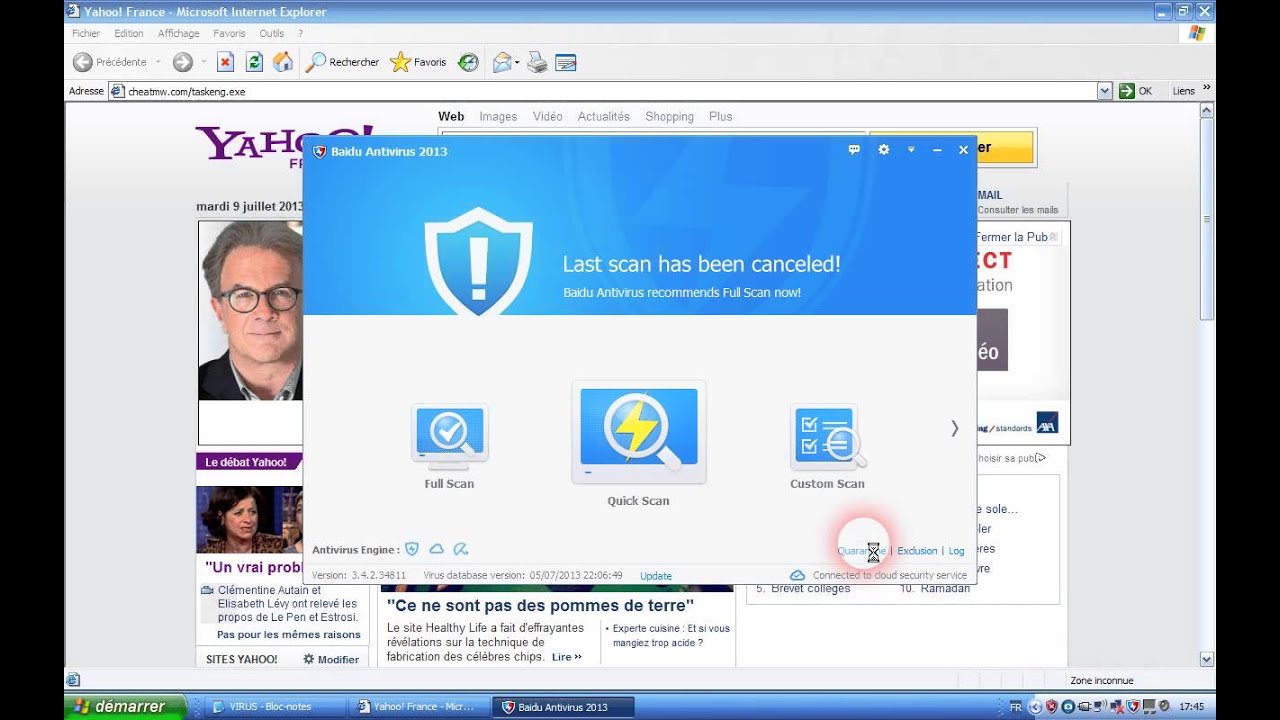Screen dimensions: 1280x720
Task: Open the Quarantine link
Action: (x=862, y=551)
